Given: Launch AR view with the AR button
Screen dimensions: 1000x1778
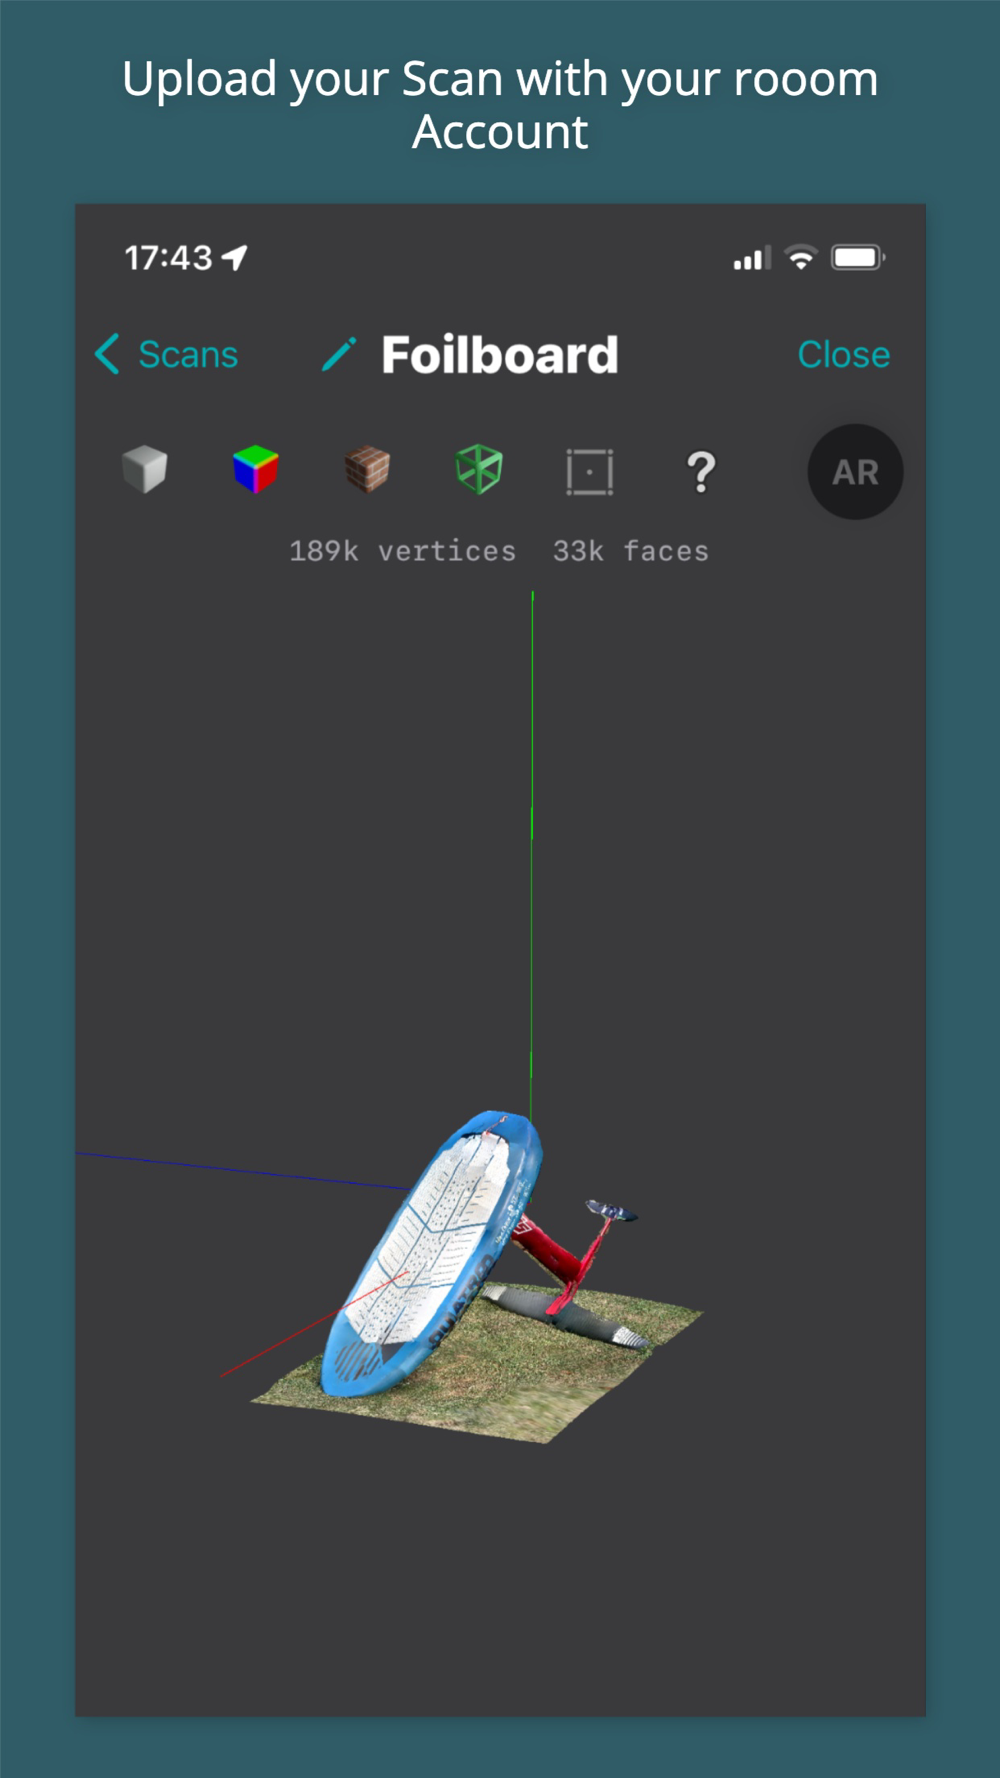Looking at the screenshot, I should 855,472.
